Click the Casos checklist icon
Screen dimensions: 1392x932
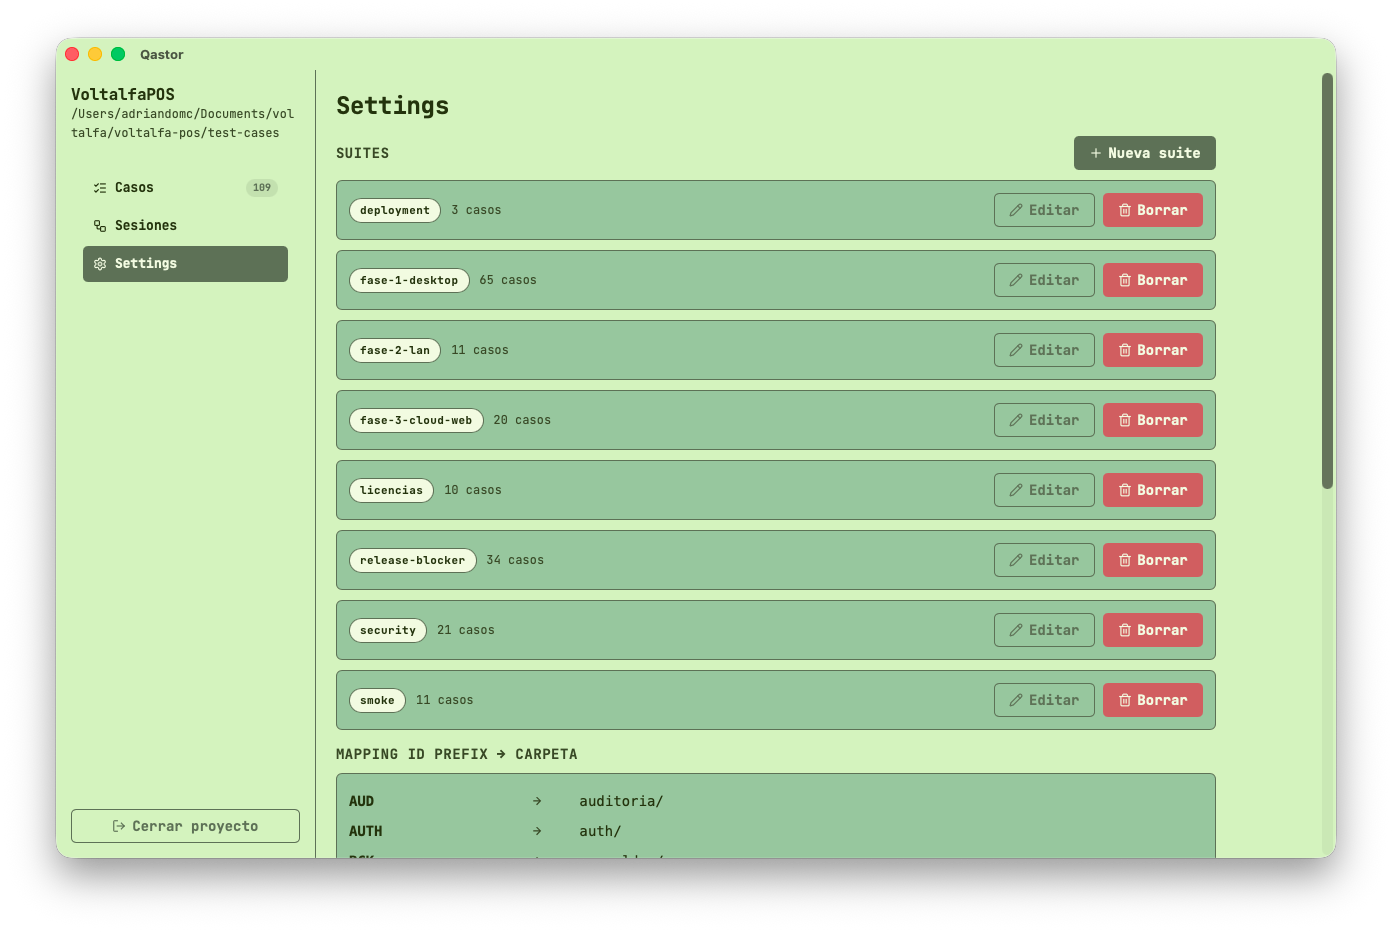pyautogui.click(x=100, y=188)
